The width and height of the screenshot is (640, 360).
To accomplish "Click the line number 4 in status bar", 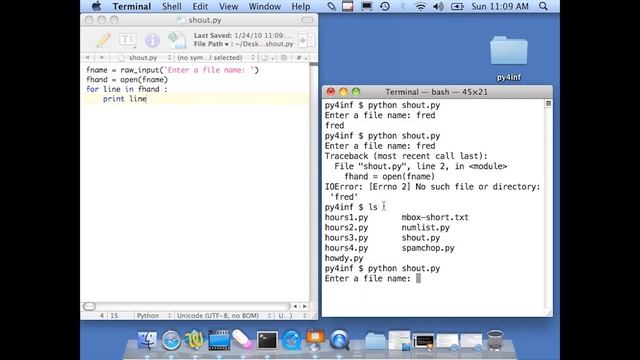I will pyautogui.click(x=101, y=316).
